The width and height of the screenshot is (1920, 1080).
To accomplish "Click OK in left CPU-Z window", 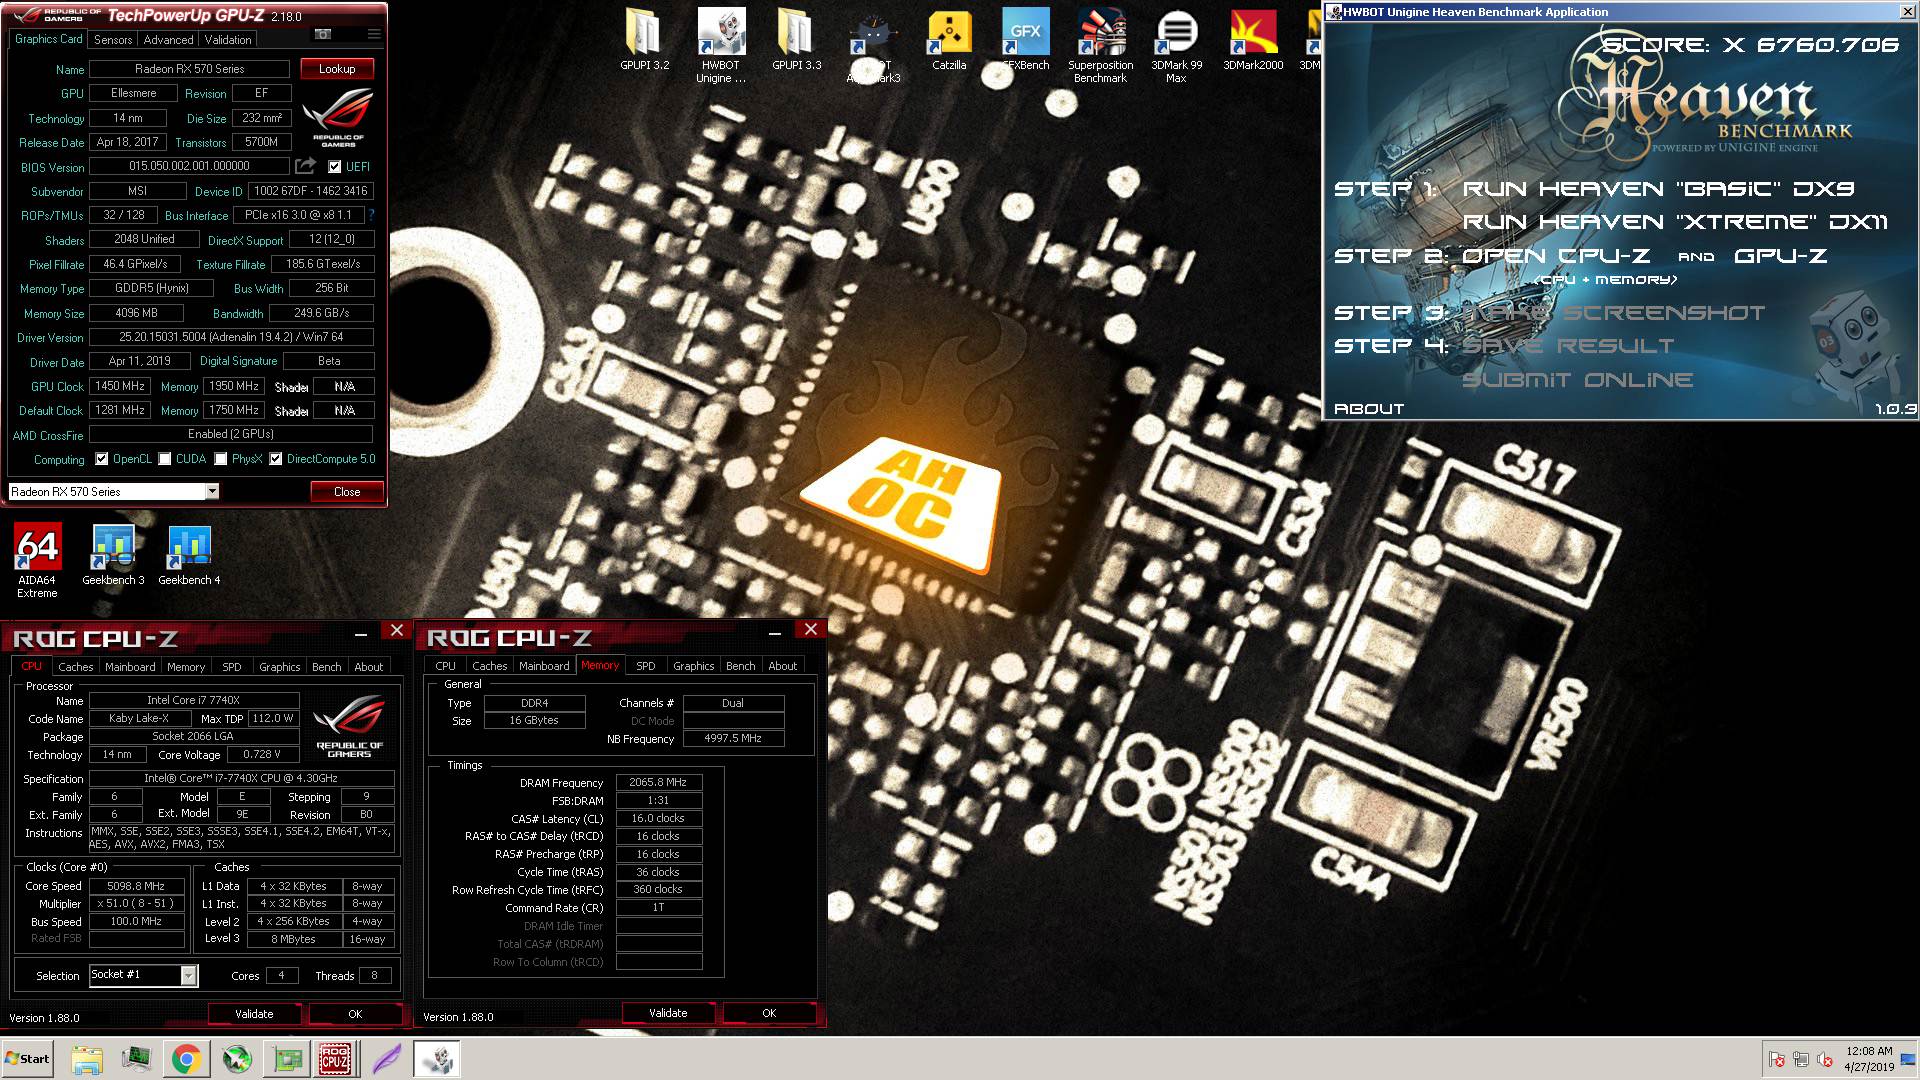I will click(x=355, y=1013).
